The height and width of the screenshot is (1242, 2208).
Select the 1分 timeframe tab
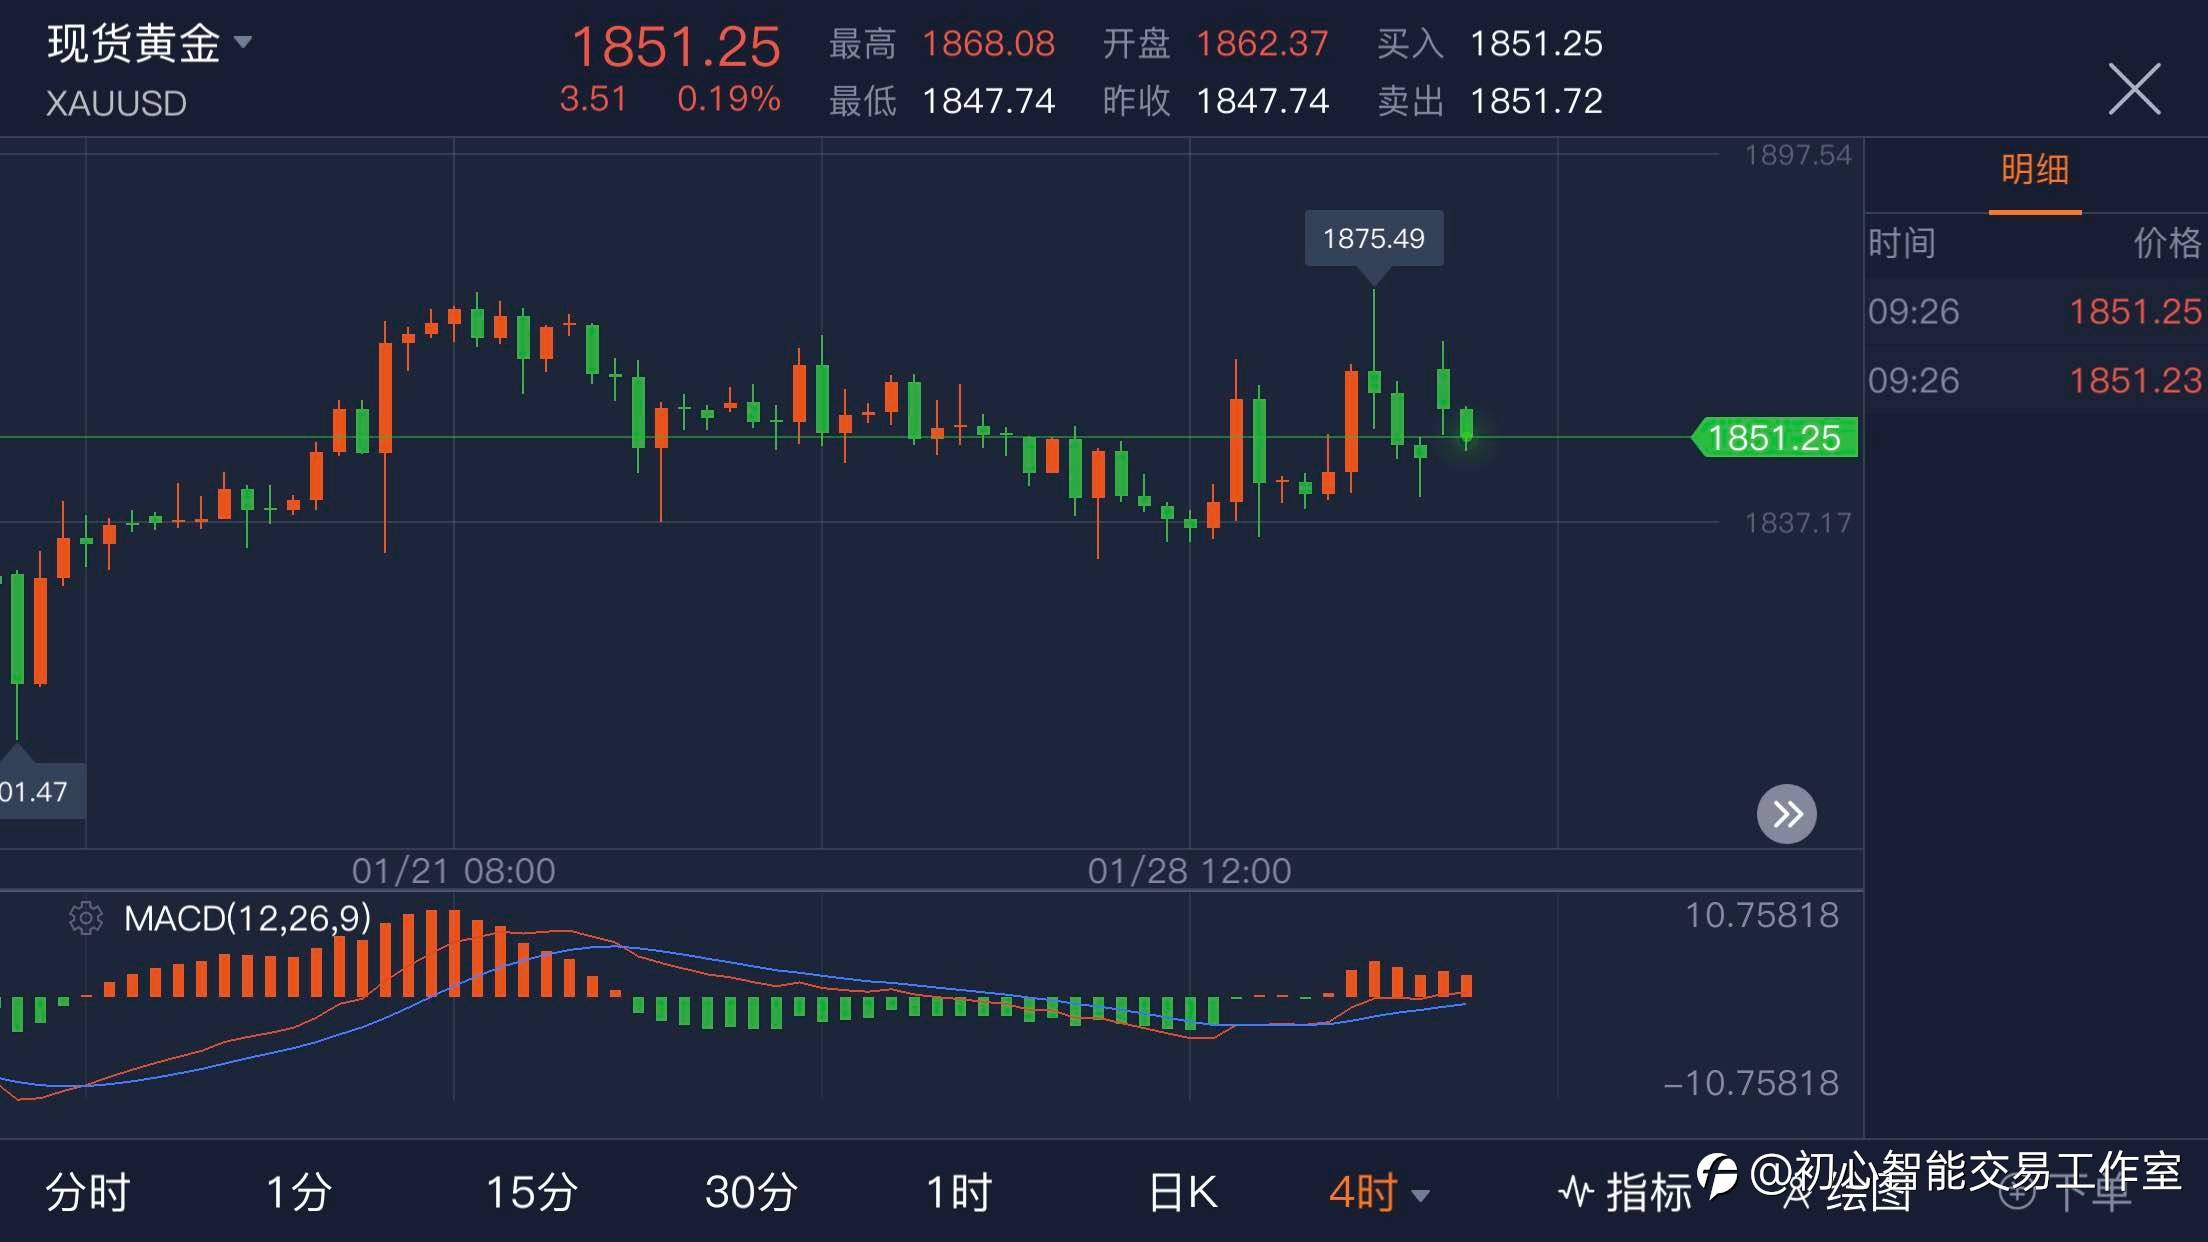point(298,1192)
